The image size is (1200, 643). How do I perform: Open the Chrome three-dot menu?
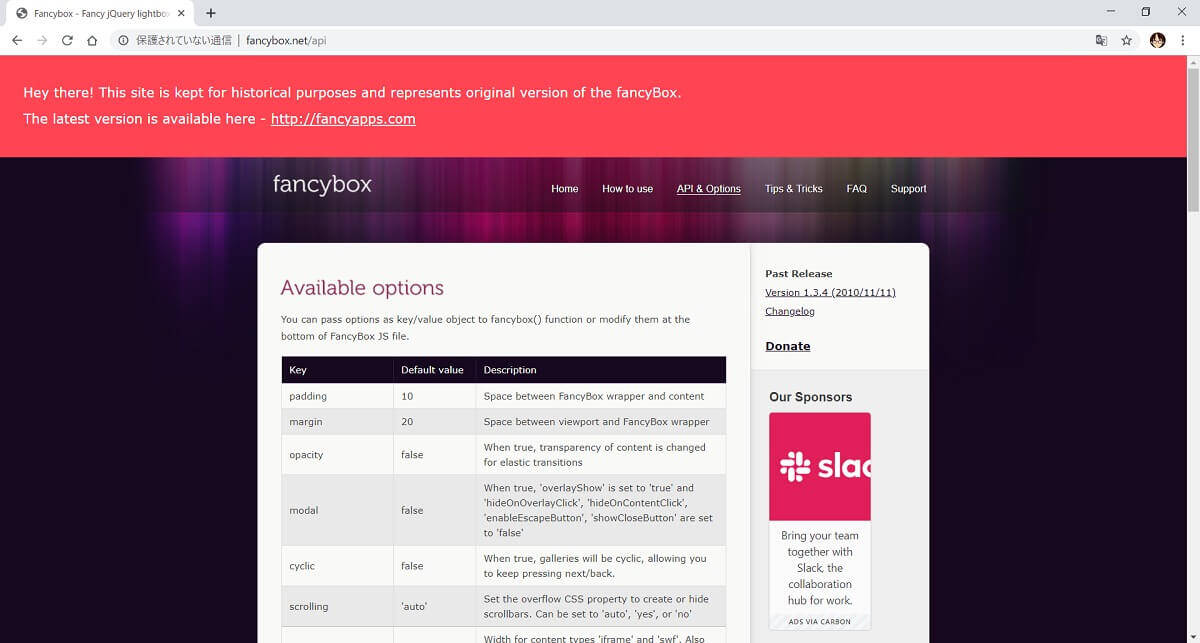[1185, 40]
